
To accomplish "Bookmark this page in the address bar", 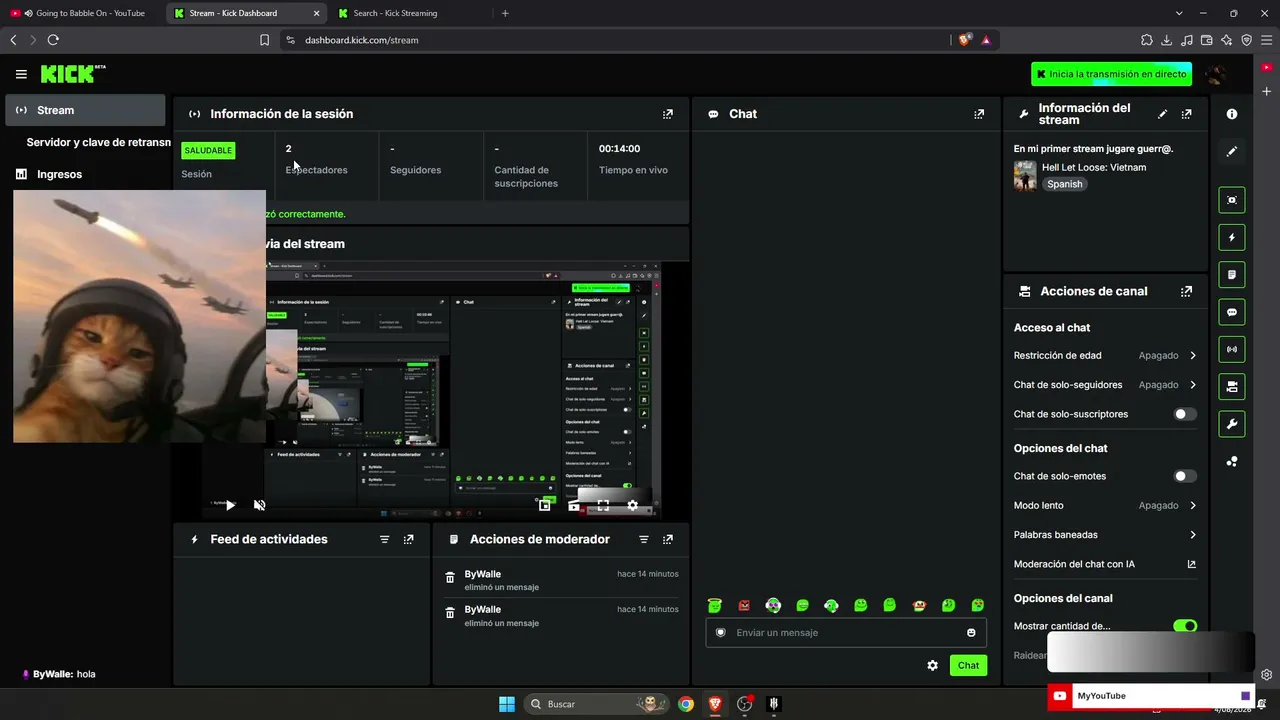I will click(264, 40).
